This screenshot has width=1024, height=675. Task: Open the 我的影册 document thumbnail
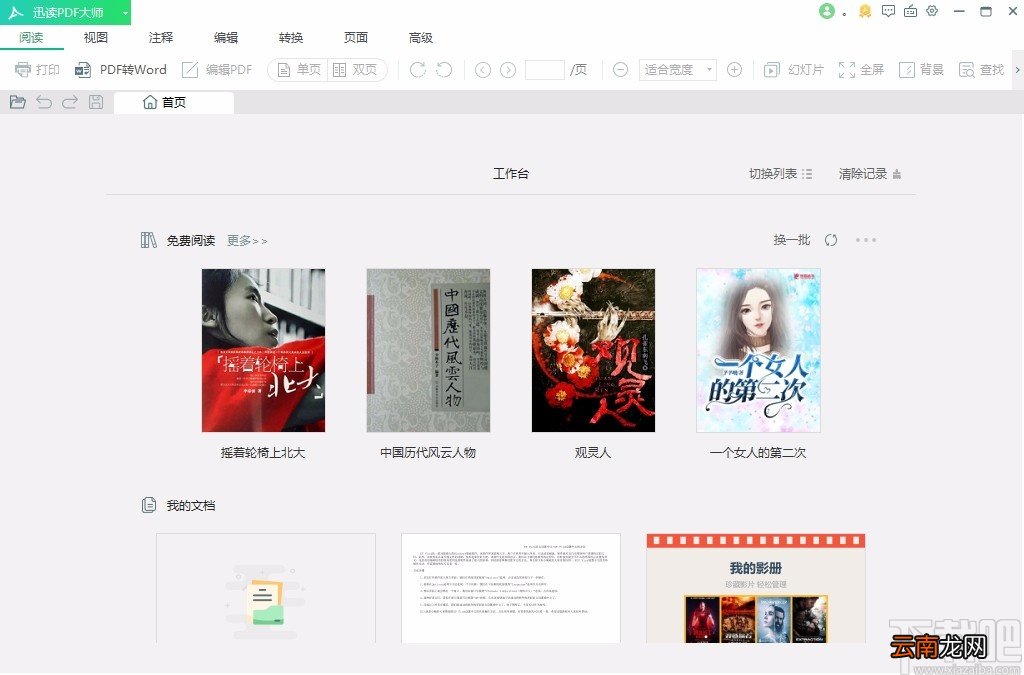(x=756, y=588)
